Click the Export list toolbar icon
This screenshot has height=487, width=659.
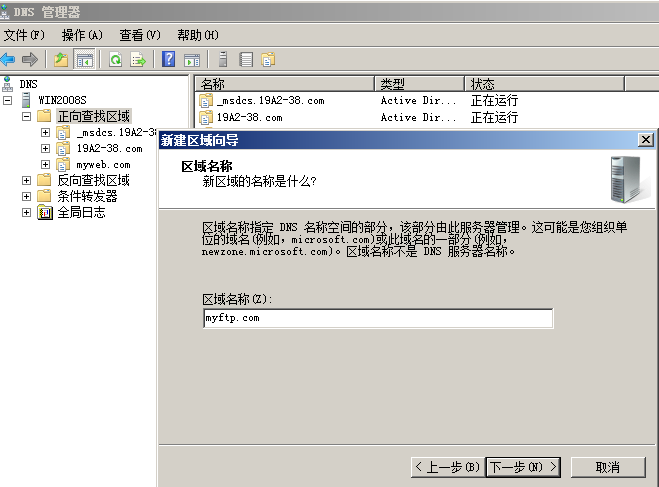coord(138,59)
